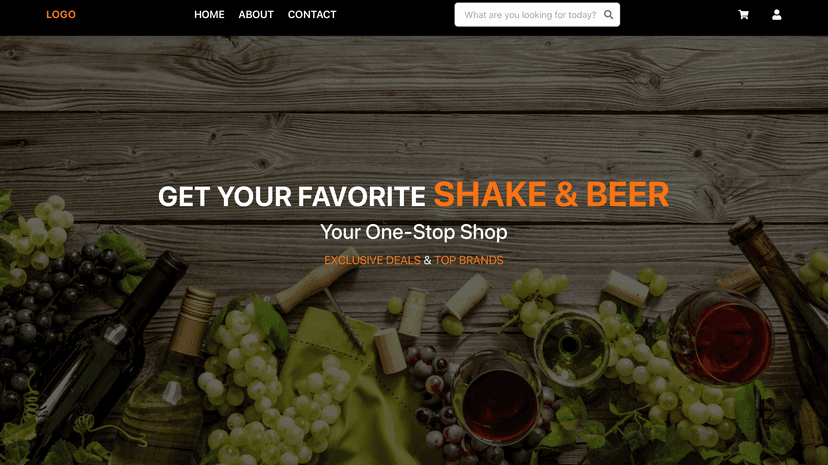
Task: Go to the HOME menu item
Action: [209, 15]
